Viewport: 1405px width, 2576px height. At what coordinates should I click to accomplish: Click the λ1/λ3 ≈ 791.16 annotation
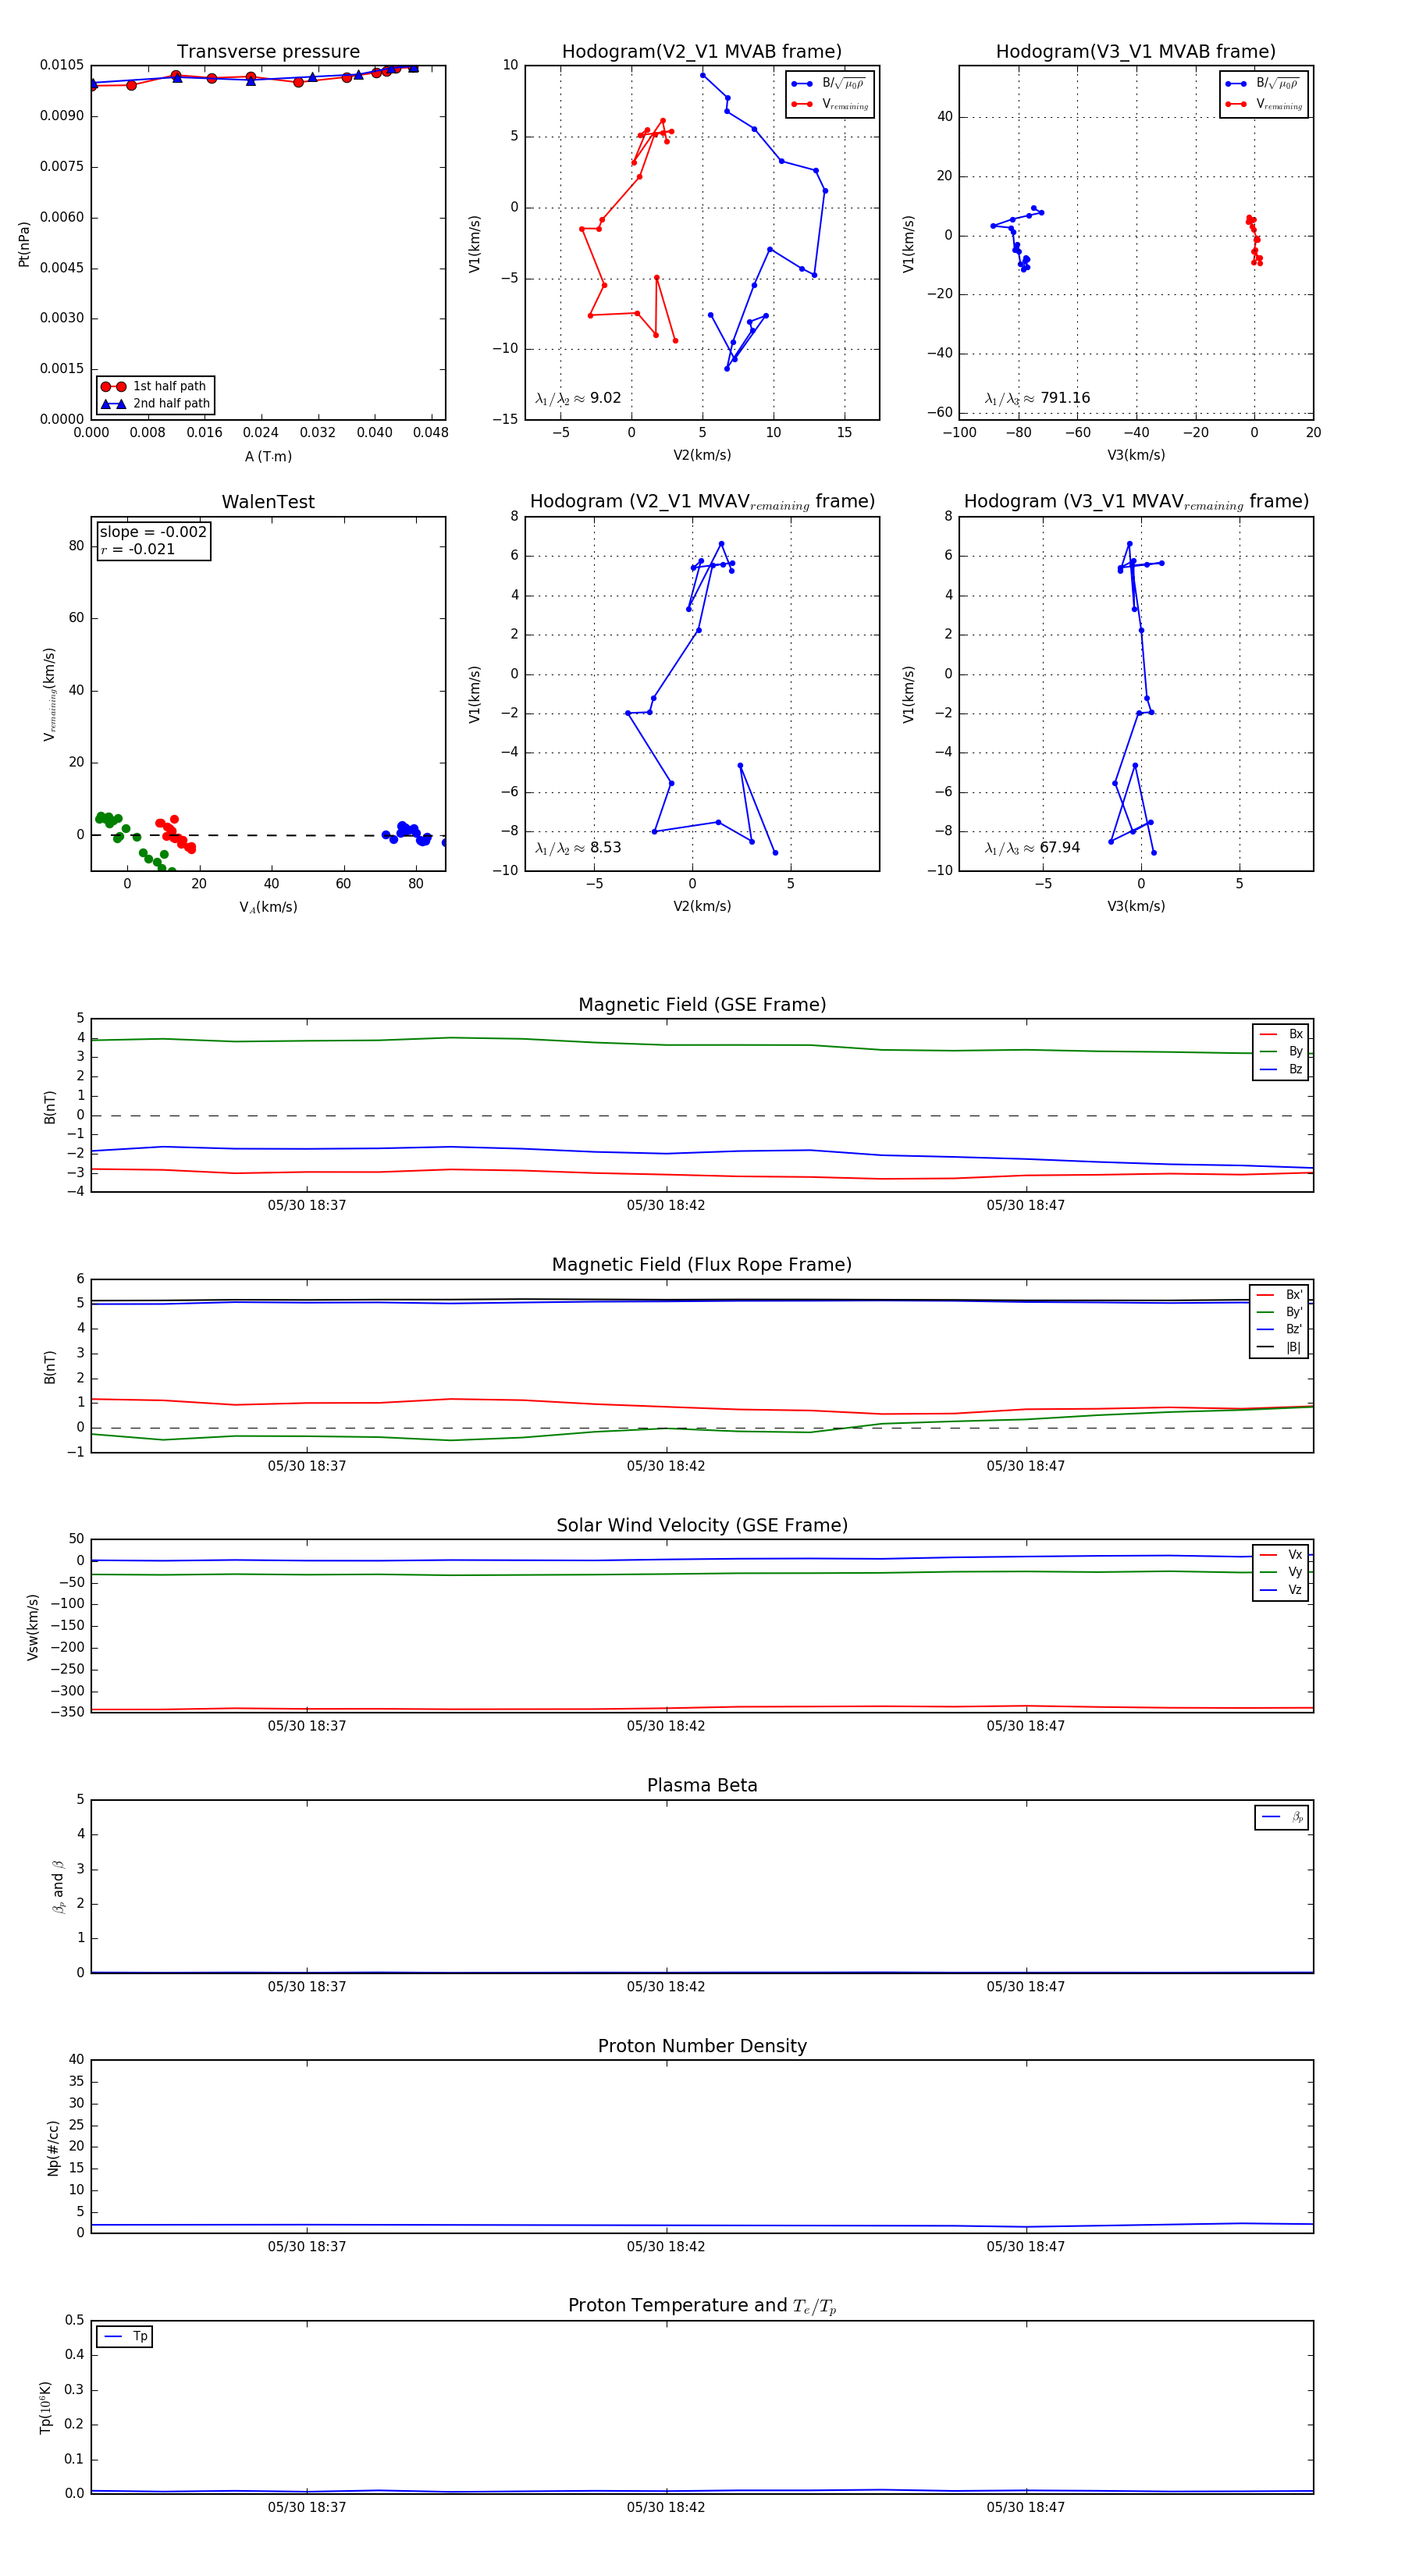(1037, 398)
